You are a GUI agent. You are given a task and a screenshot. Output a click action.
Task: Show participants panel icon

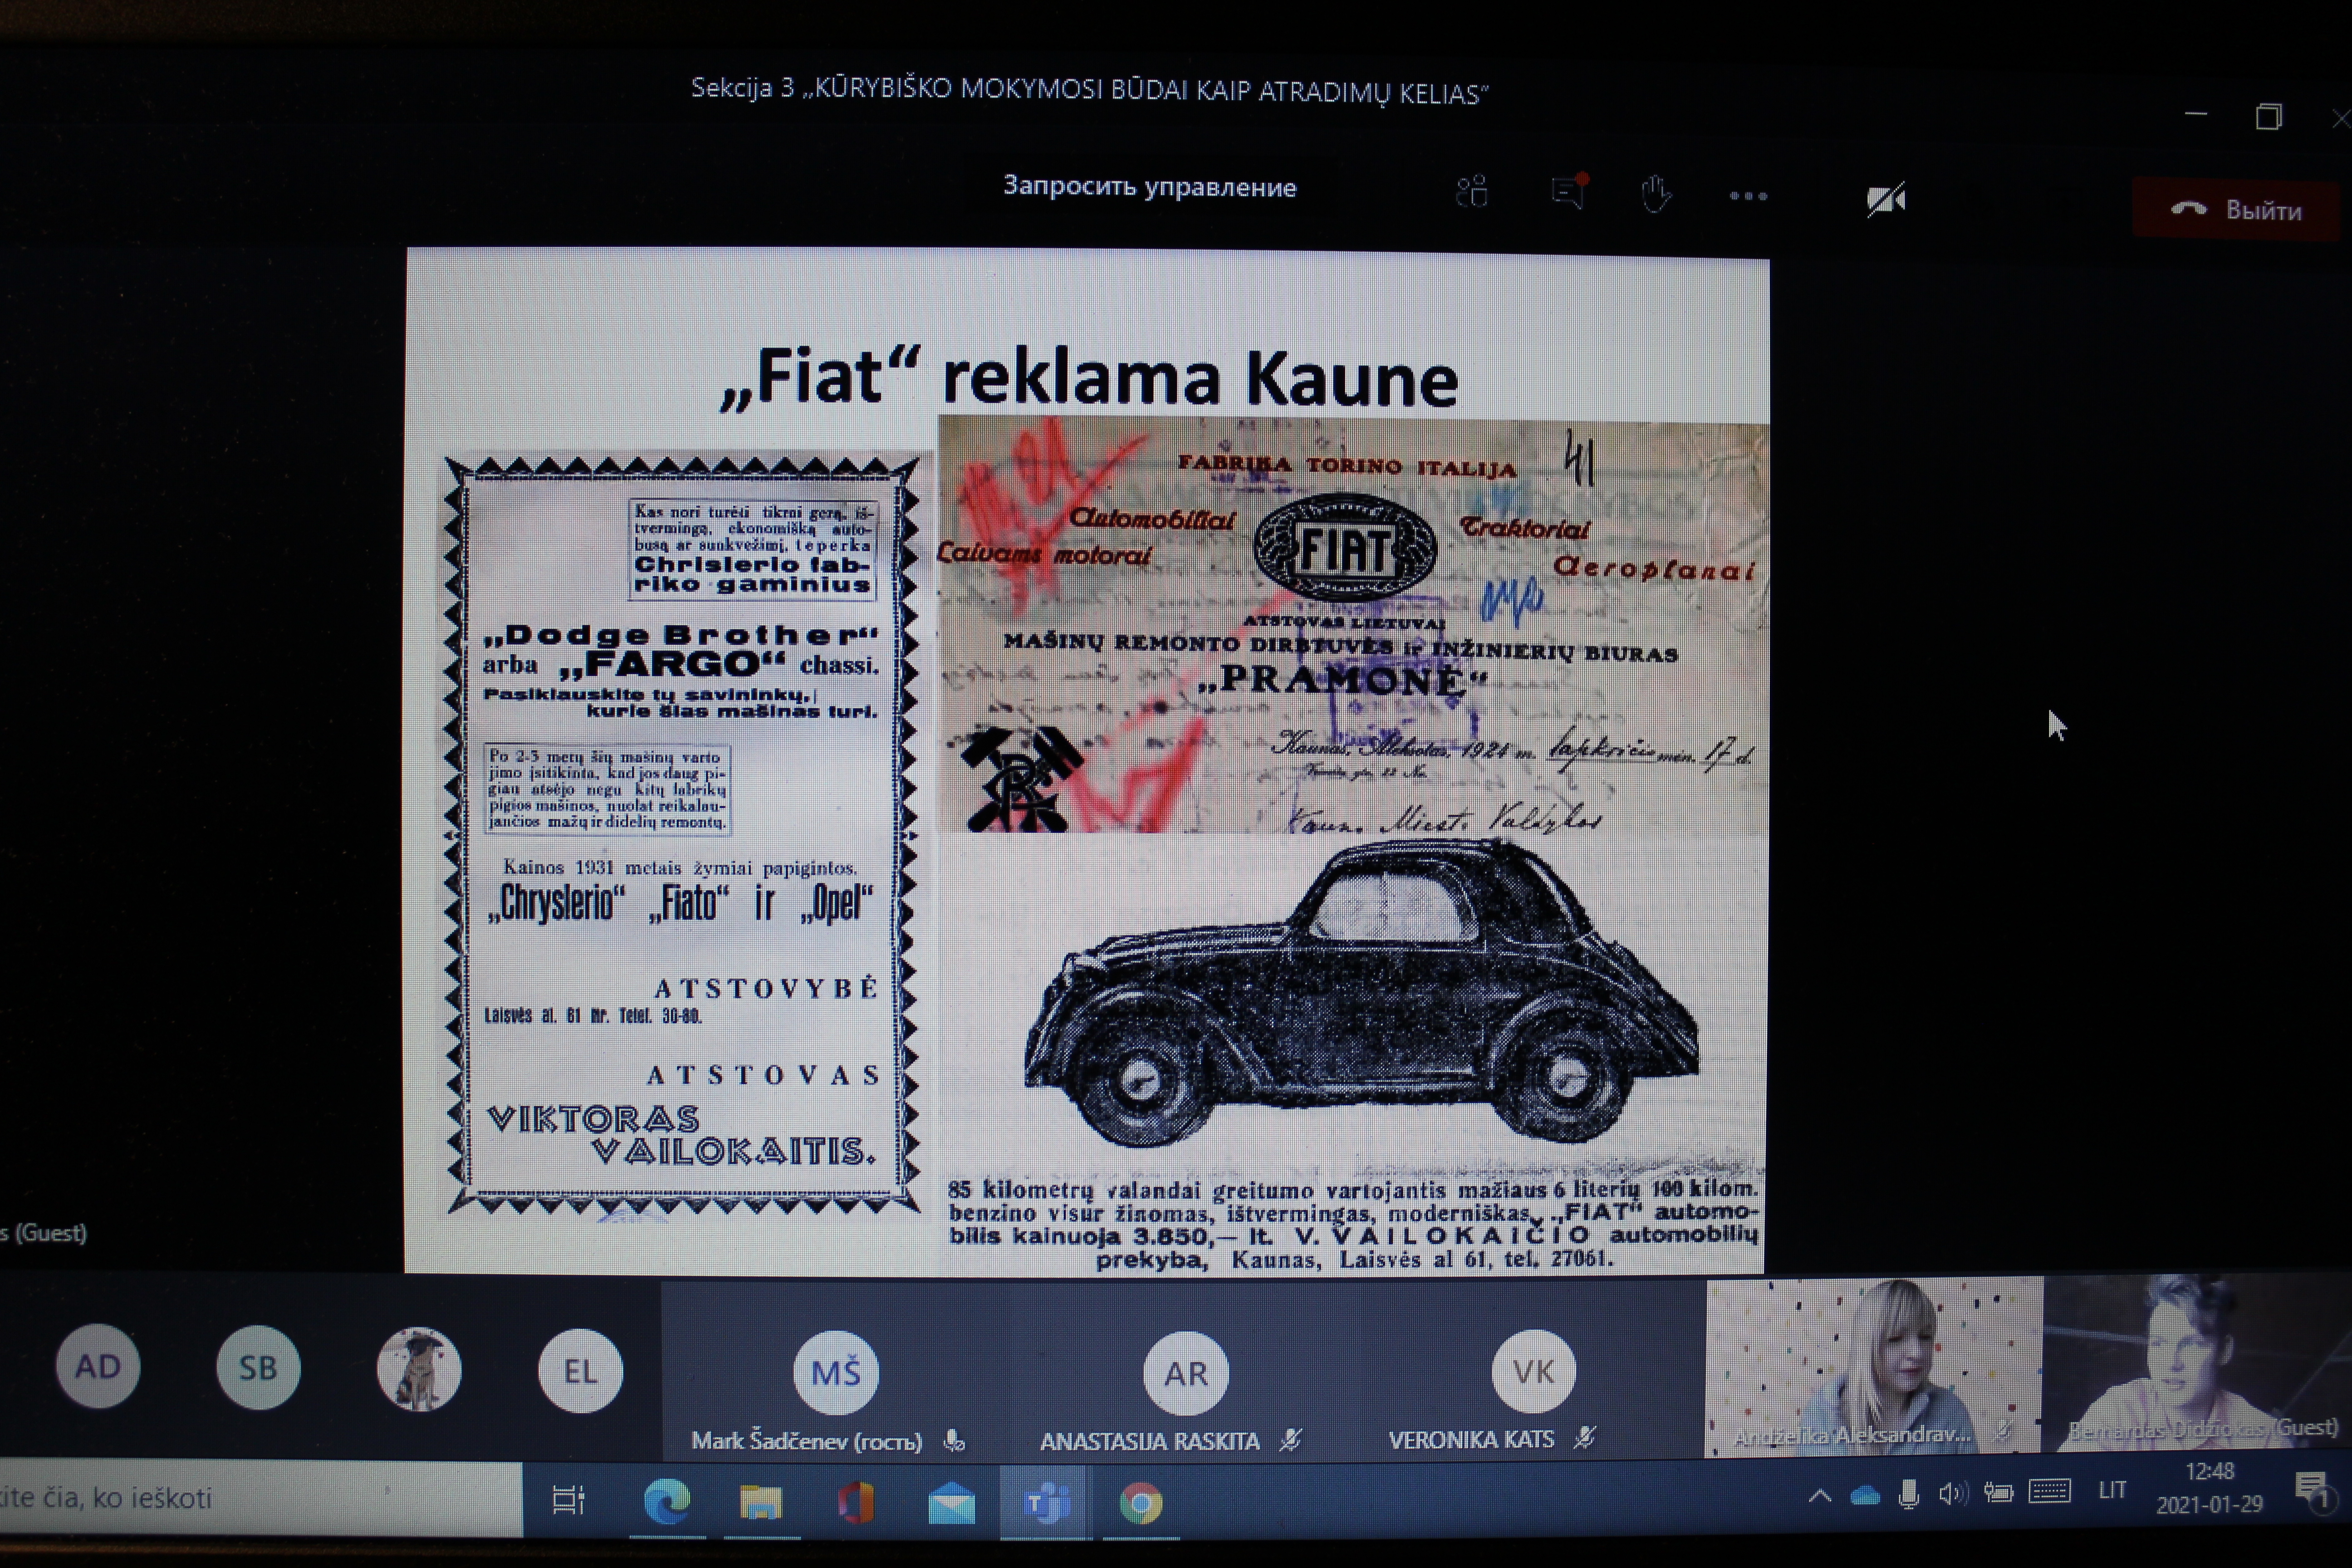(x=1472, y=192)
